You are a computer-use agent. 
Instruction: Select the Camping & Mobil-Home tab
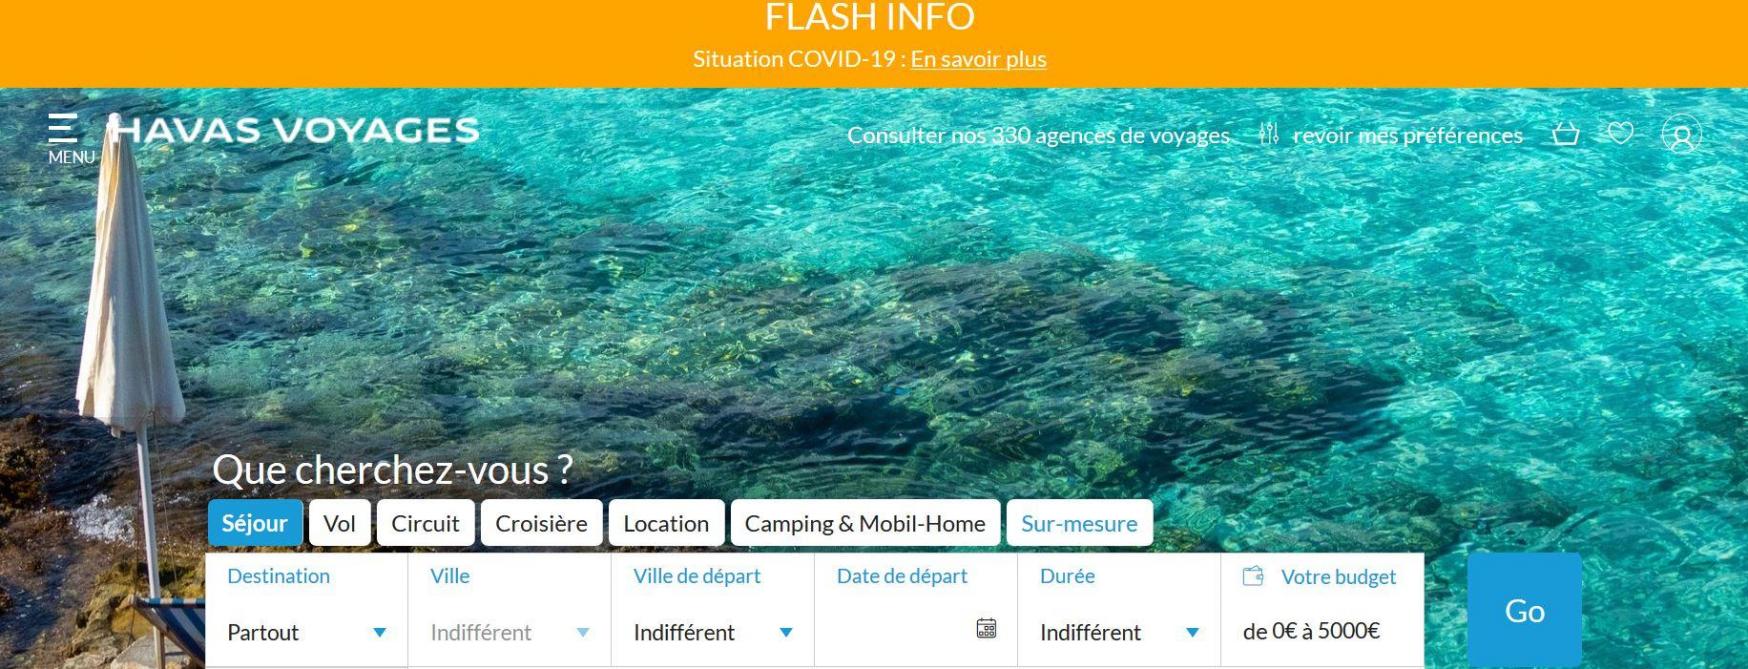tap(865, 523)
